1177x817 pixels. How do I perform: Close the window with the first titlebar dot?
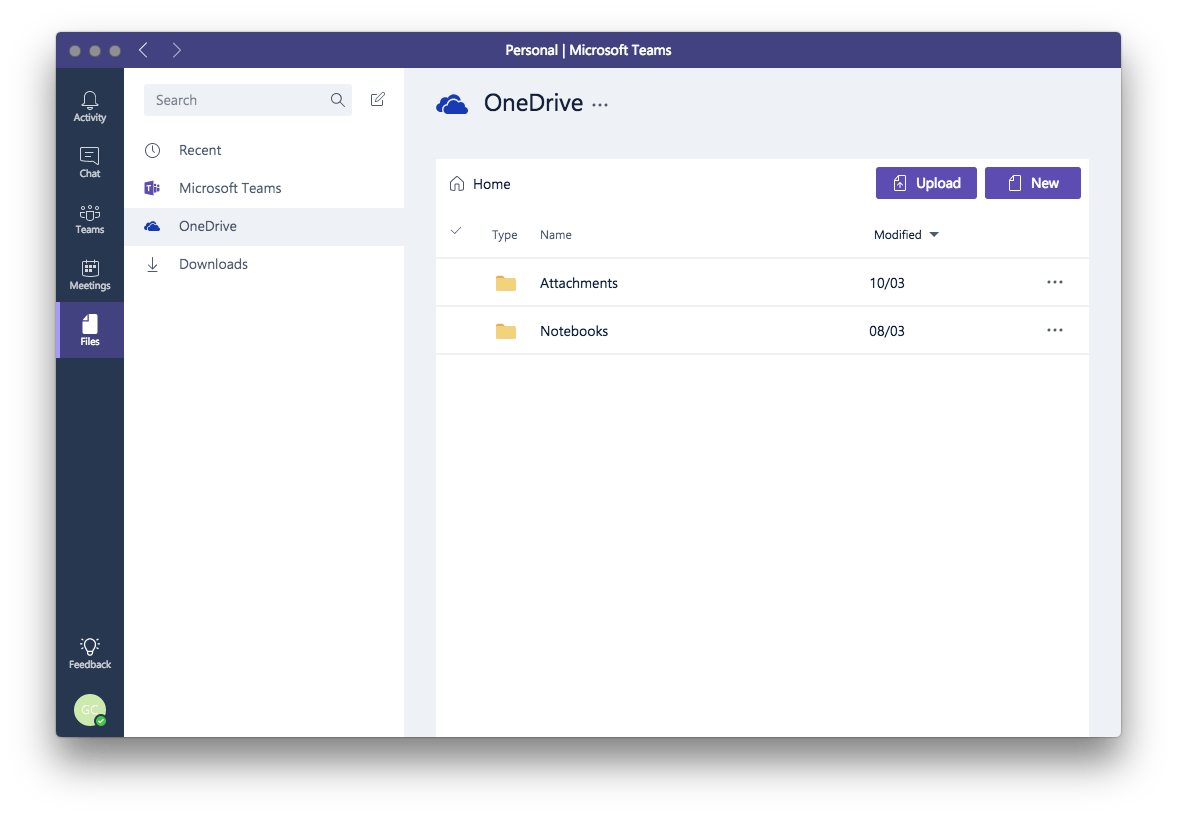pyautogui.click(x=75, y=51)
